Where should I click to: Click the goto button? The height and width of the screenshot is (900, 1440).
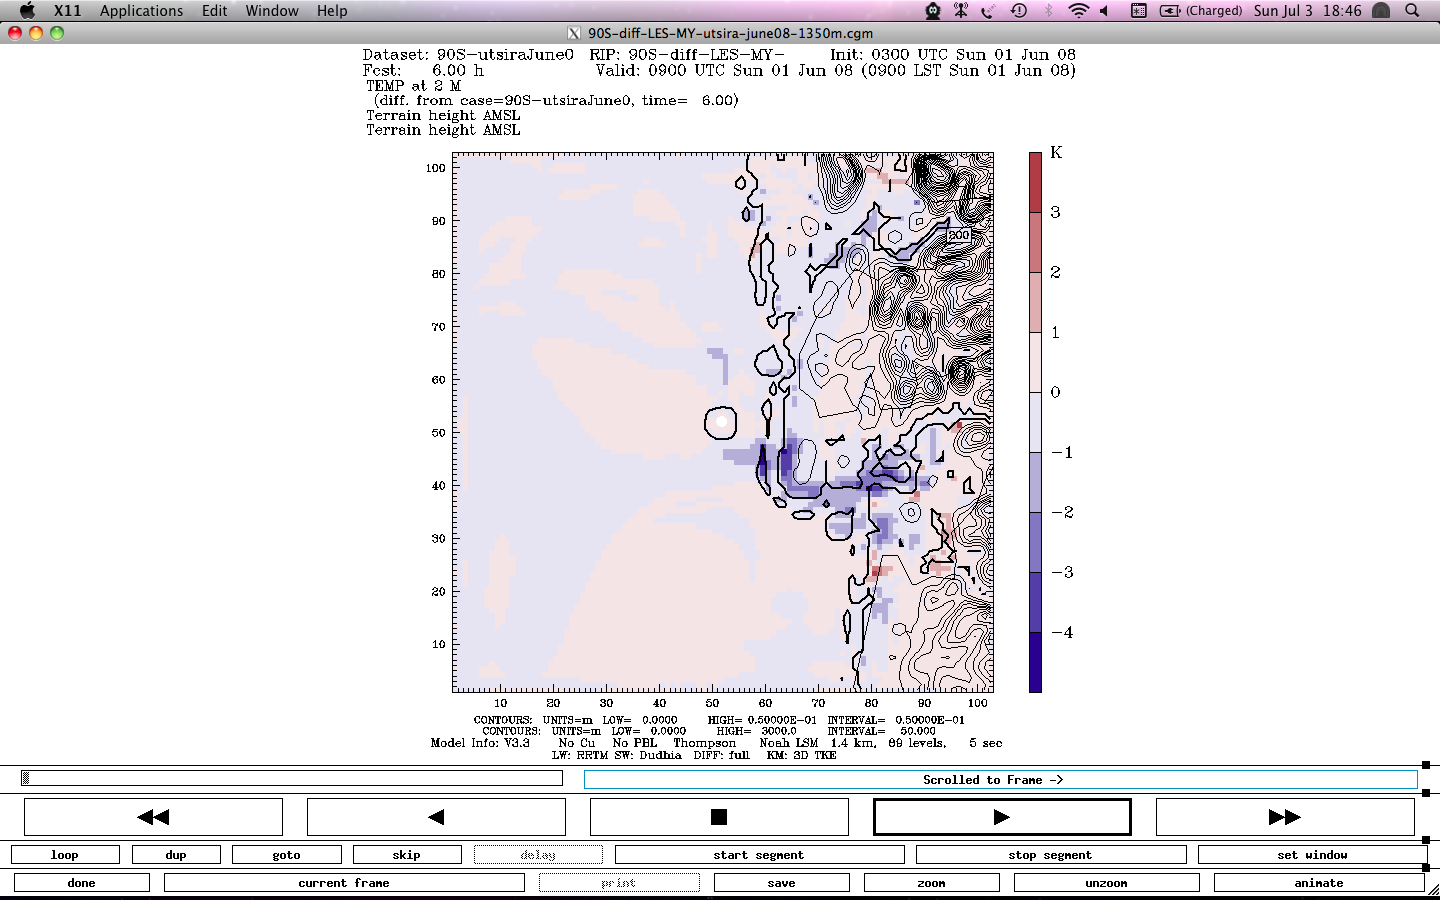(x=286, y=855)
